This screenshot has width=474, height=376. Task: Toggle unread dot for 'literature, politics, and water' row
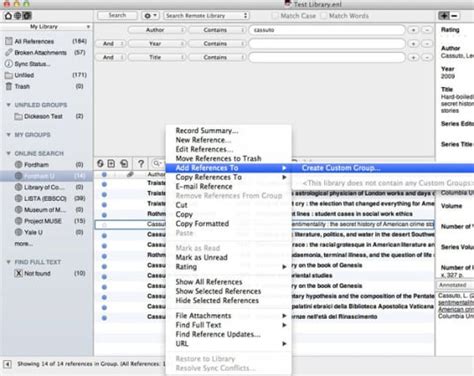[104, 235]
